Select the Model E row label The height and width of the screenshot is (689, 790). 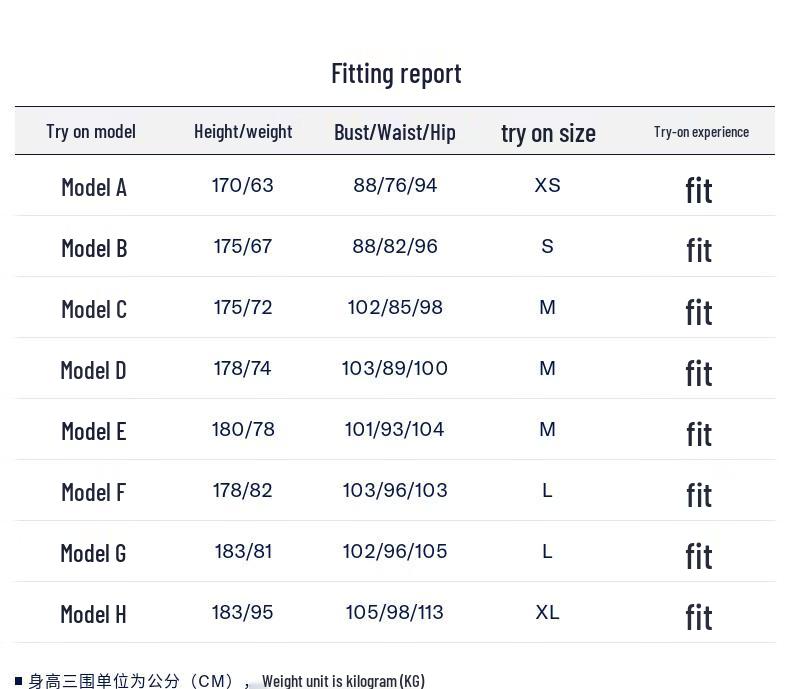coord(94,431)
